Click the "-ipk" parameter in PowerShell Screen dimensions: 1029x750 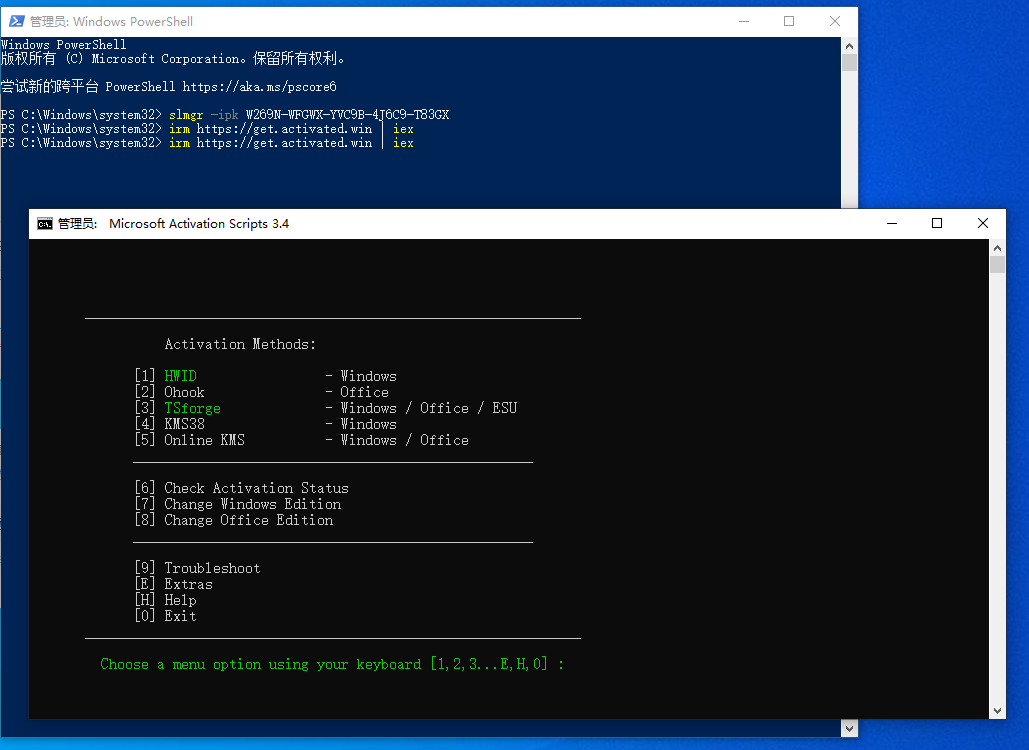(x=224, y=115)
